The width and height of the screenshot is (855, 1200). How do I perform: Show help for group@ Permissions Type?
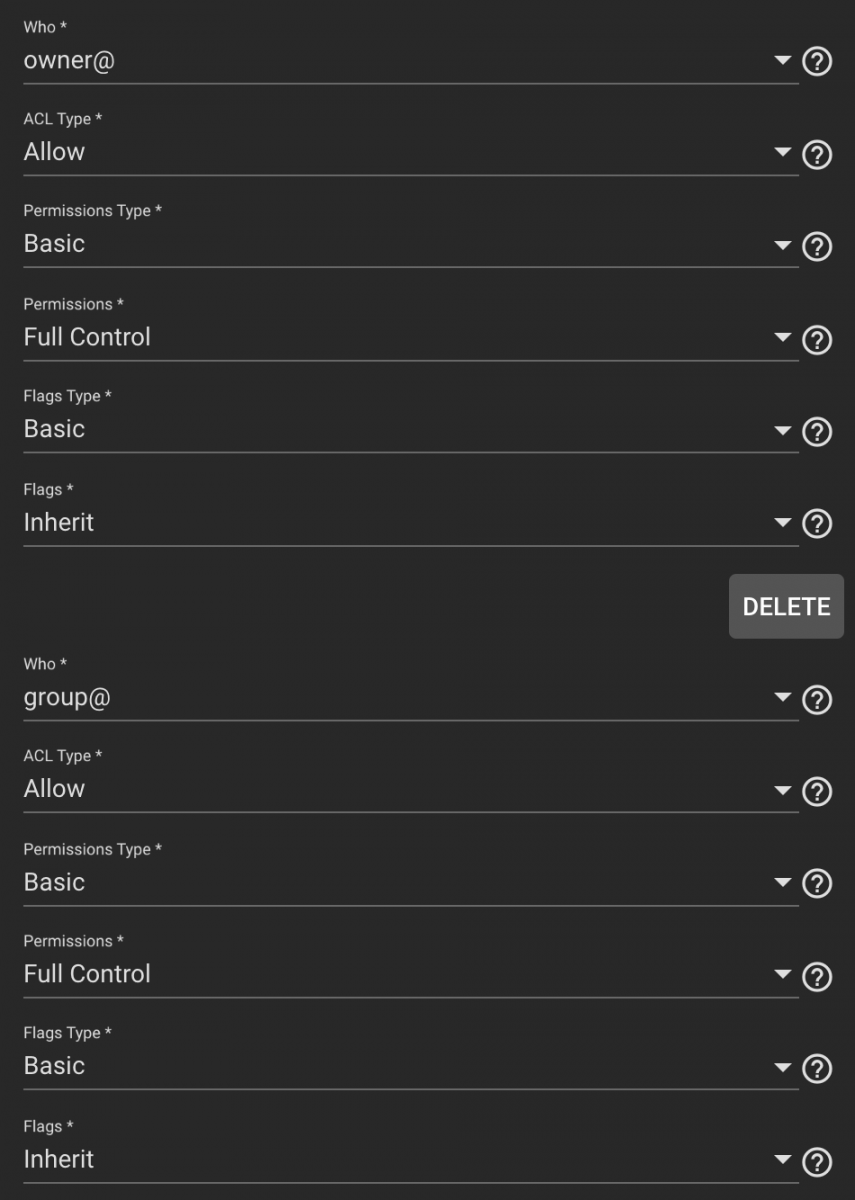coord(817,884)
